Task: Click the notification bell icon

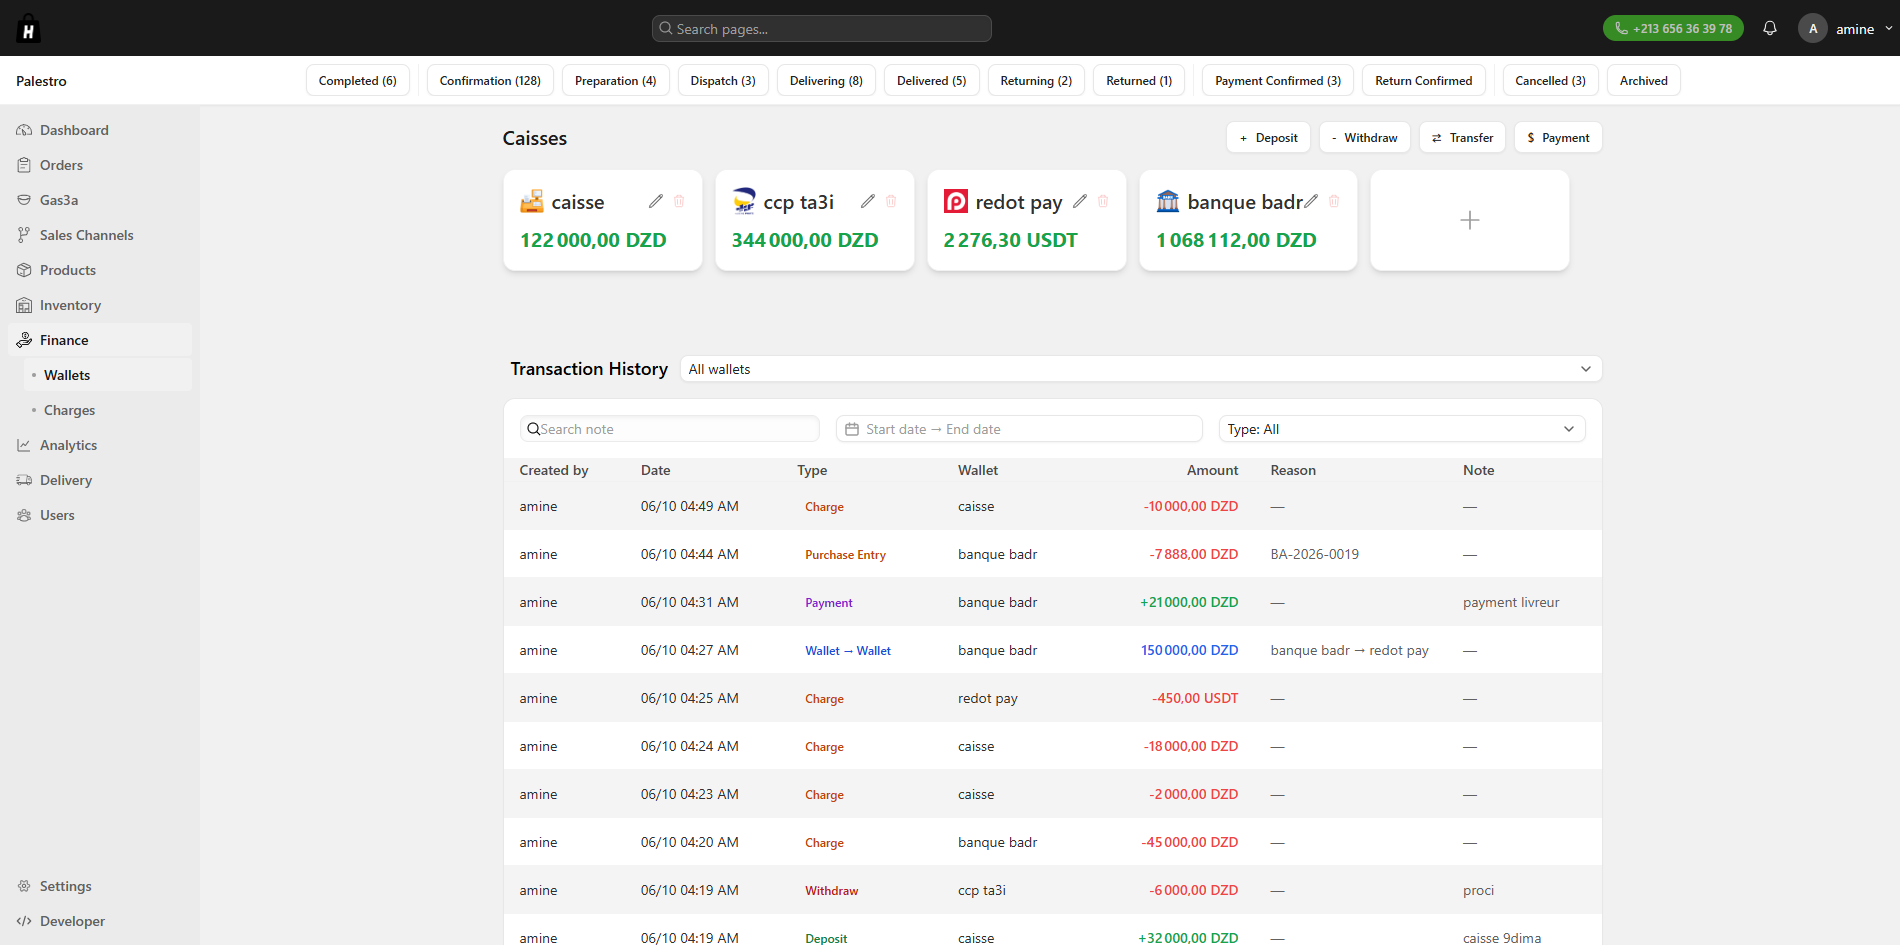Action: click(1770, 28)
